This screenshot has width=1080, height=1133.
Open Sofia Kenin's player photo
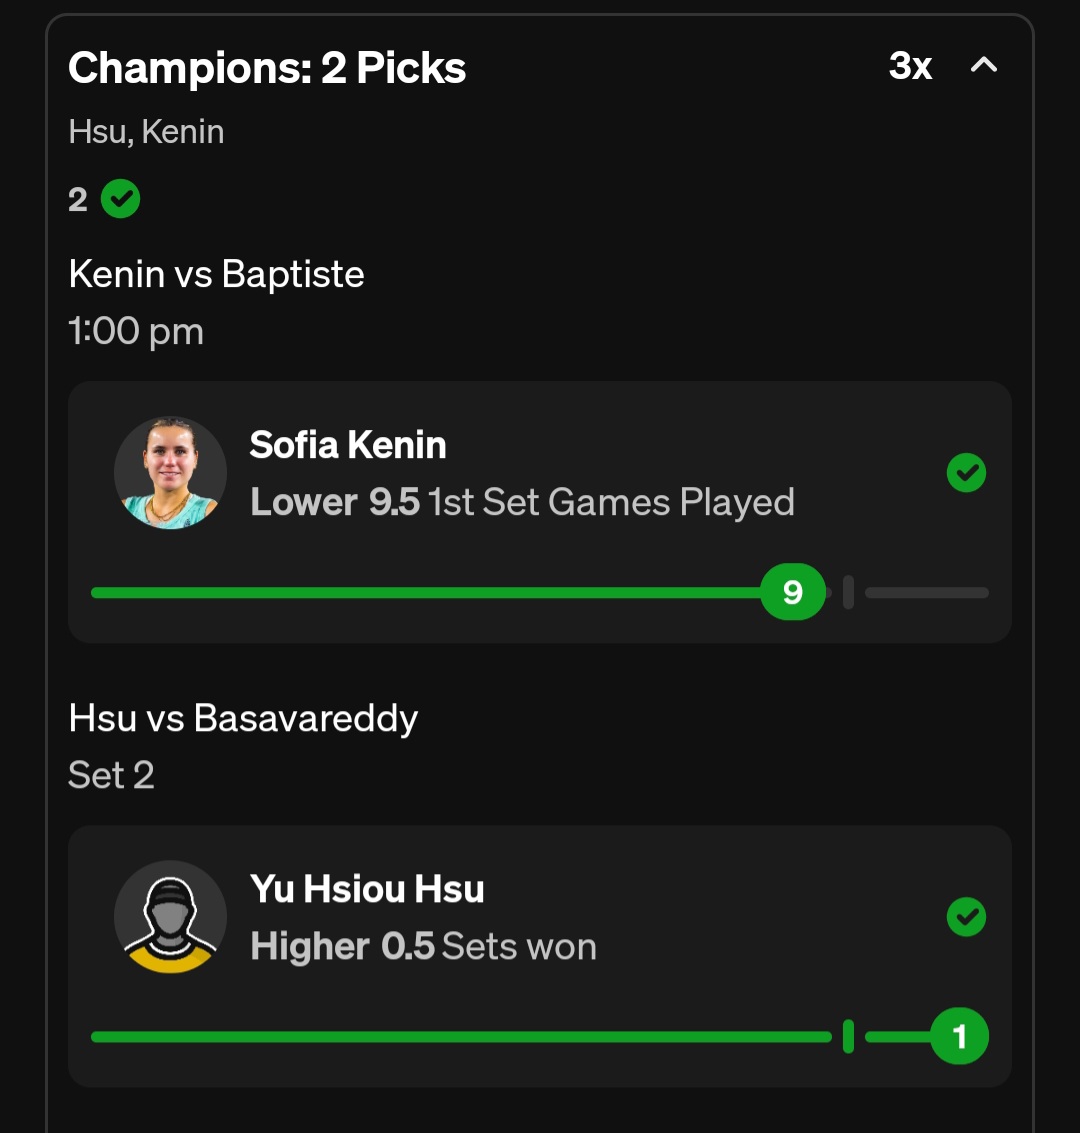pyautogui.click(x=170, y=473)
